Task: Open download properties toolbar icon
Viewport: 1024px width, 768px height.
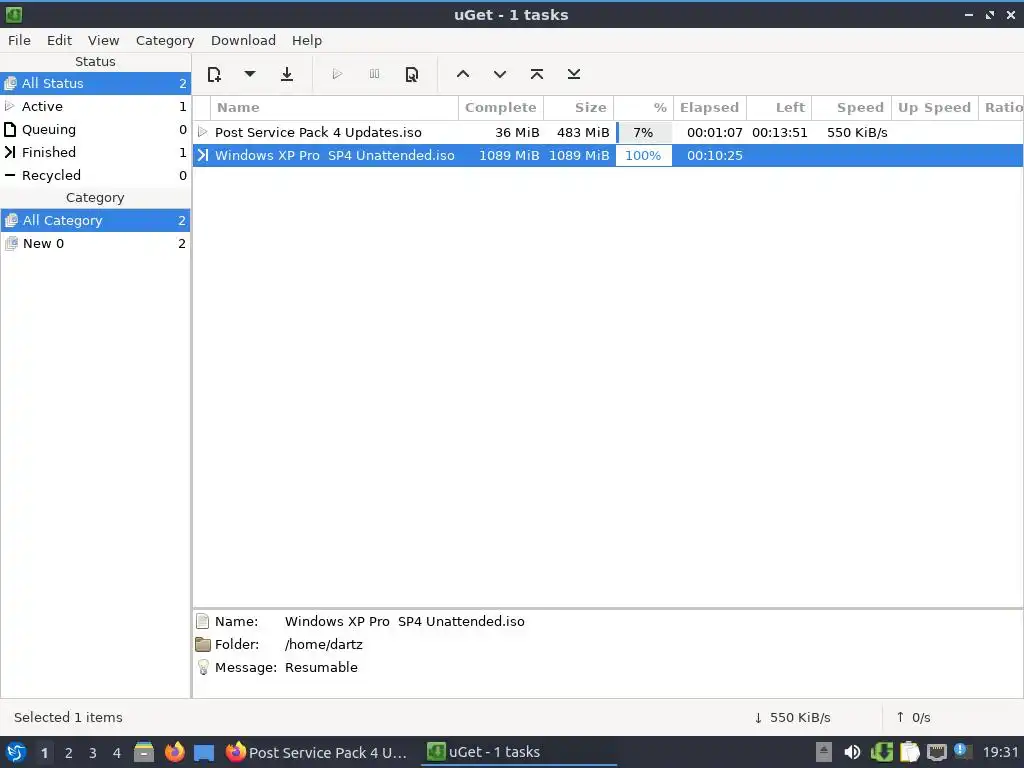Action: 411,74
